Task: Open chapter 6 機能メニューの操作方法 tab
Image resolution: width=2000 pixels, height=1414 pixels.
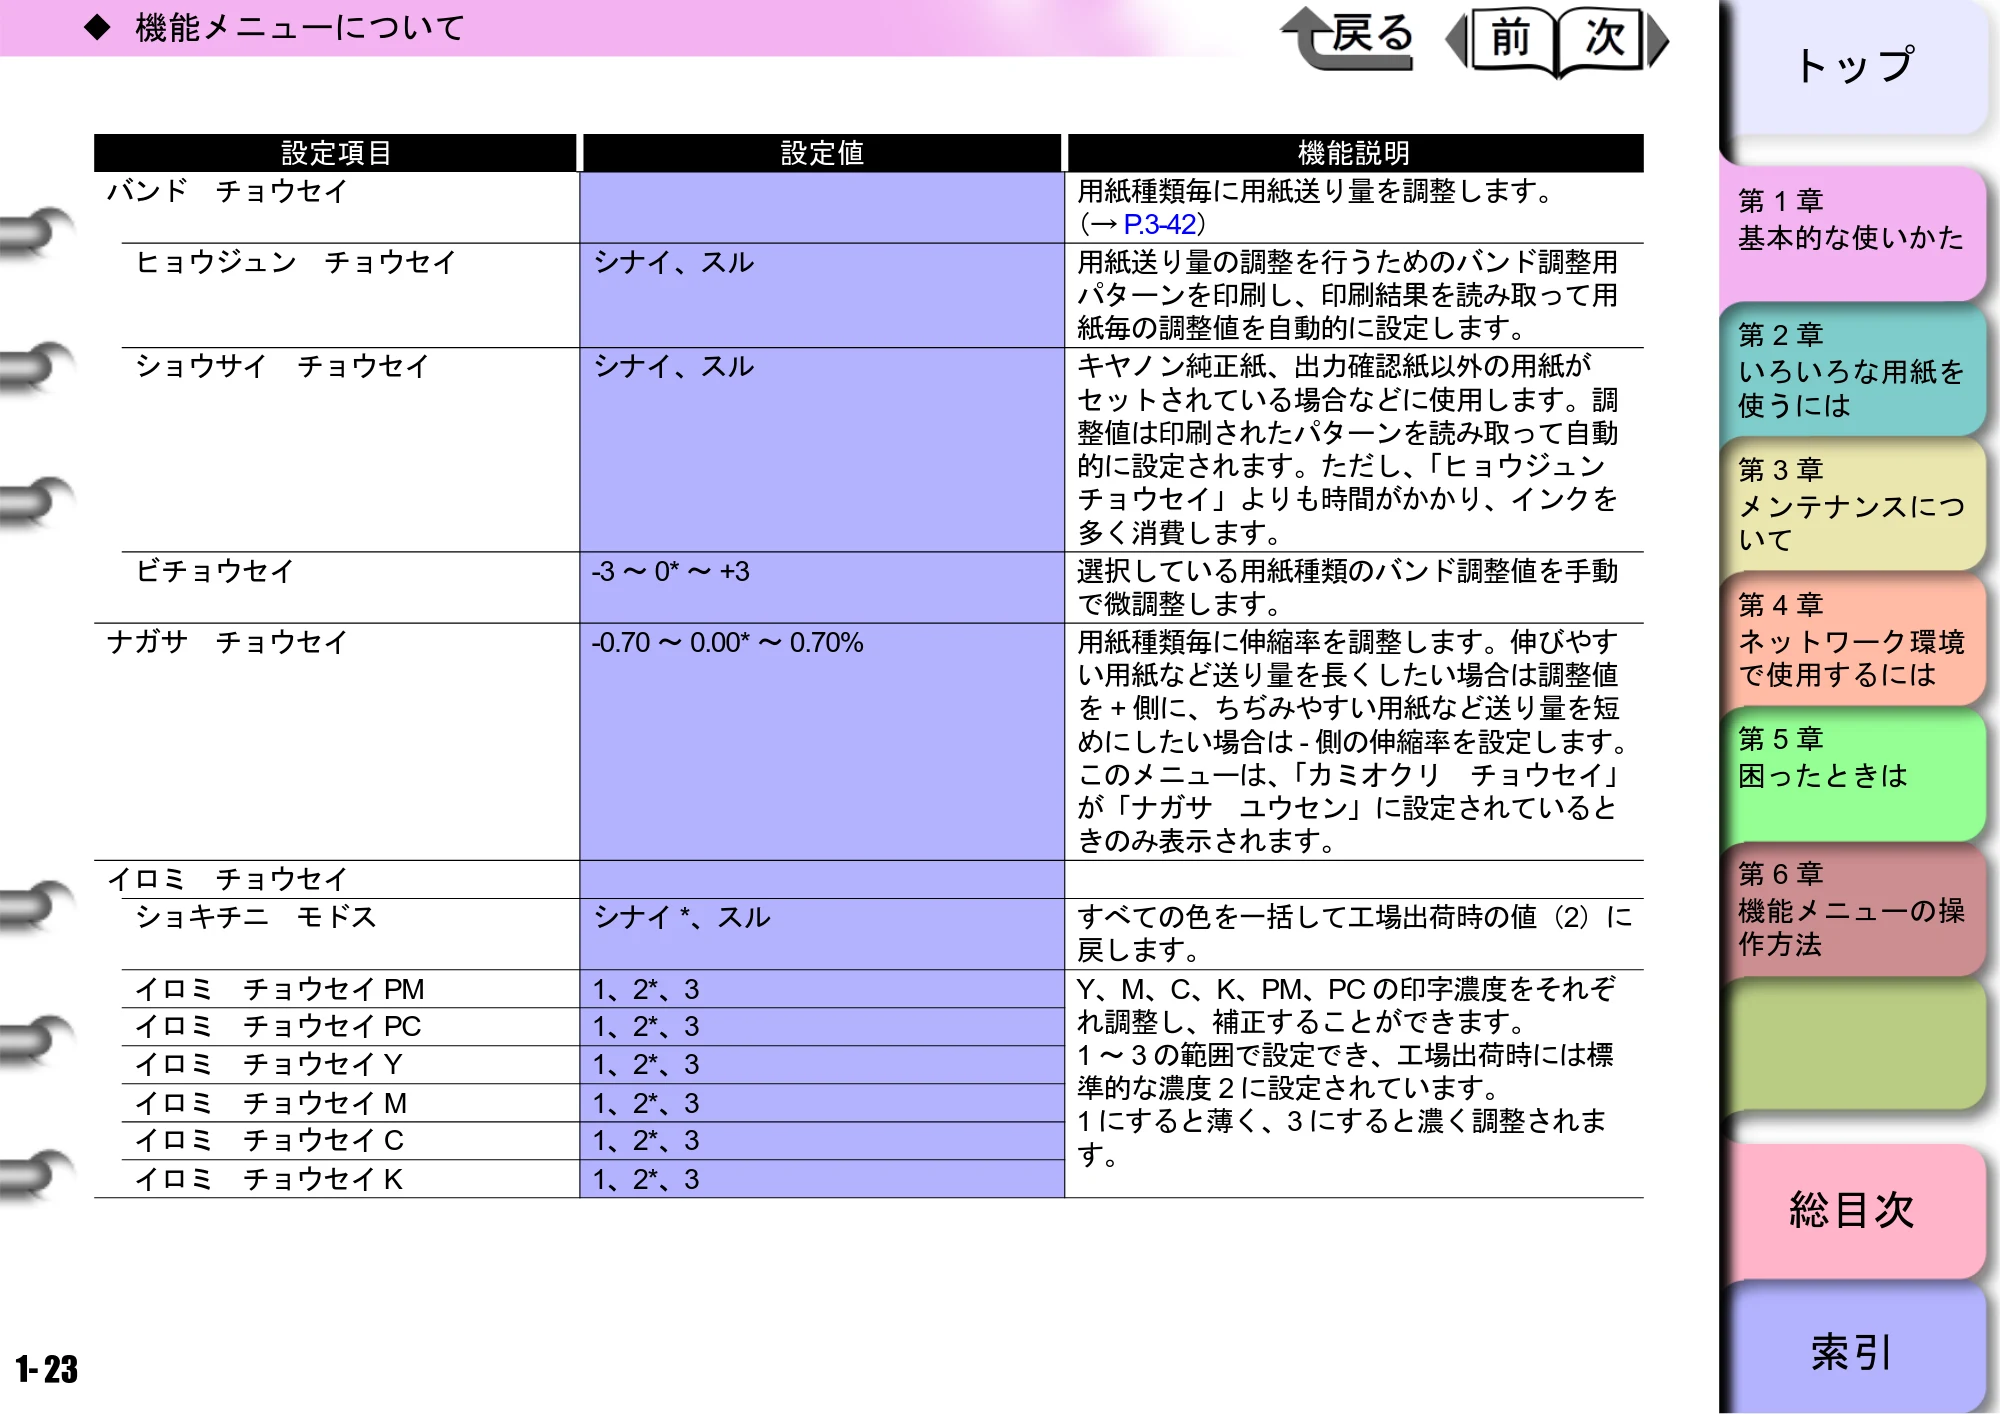Action: pyautogui.click(x=1852, y=910)
